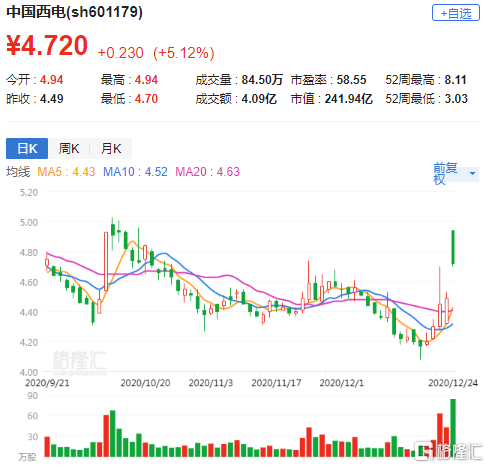Click the MA5 : 4.43 indicator label
This screenshot has height=468, width=489.
(66, 172)
